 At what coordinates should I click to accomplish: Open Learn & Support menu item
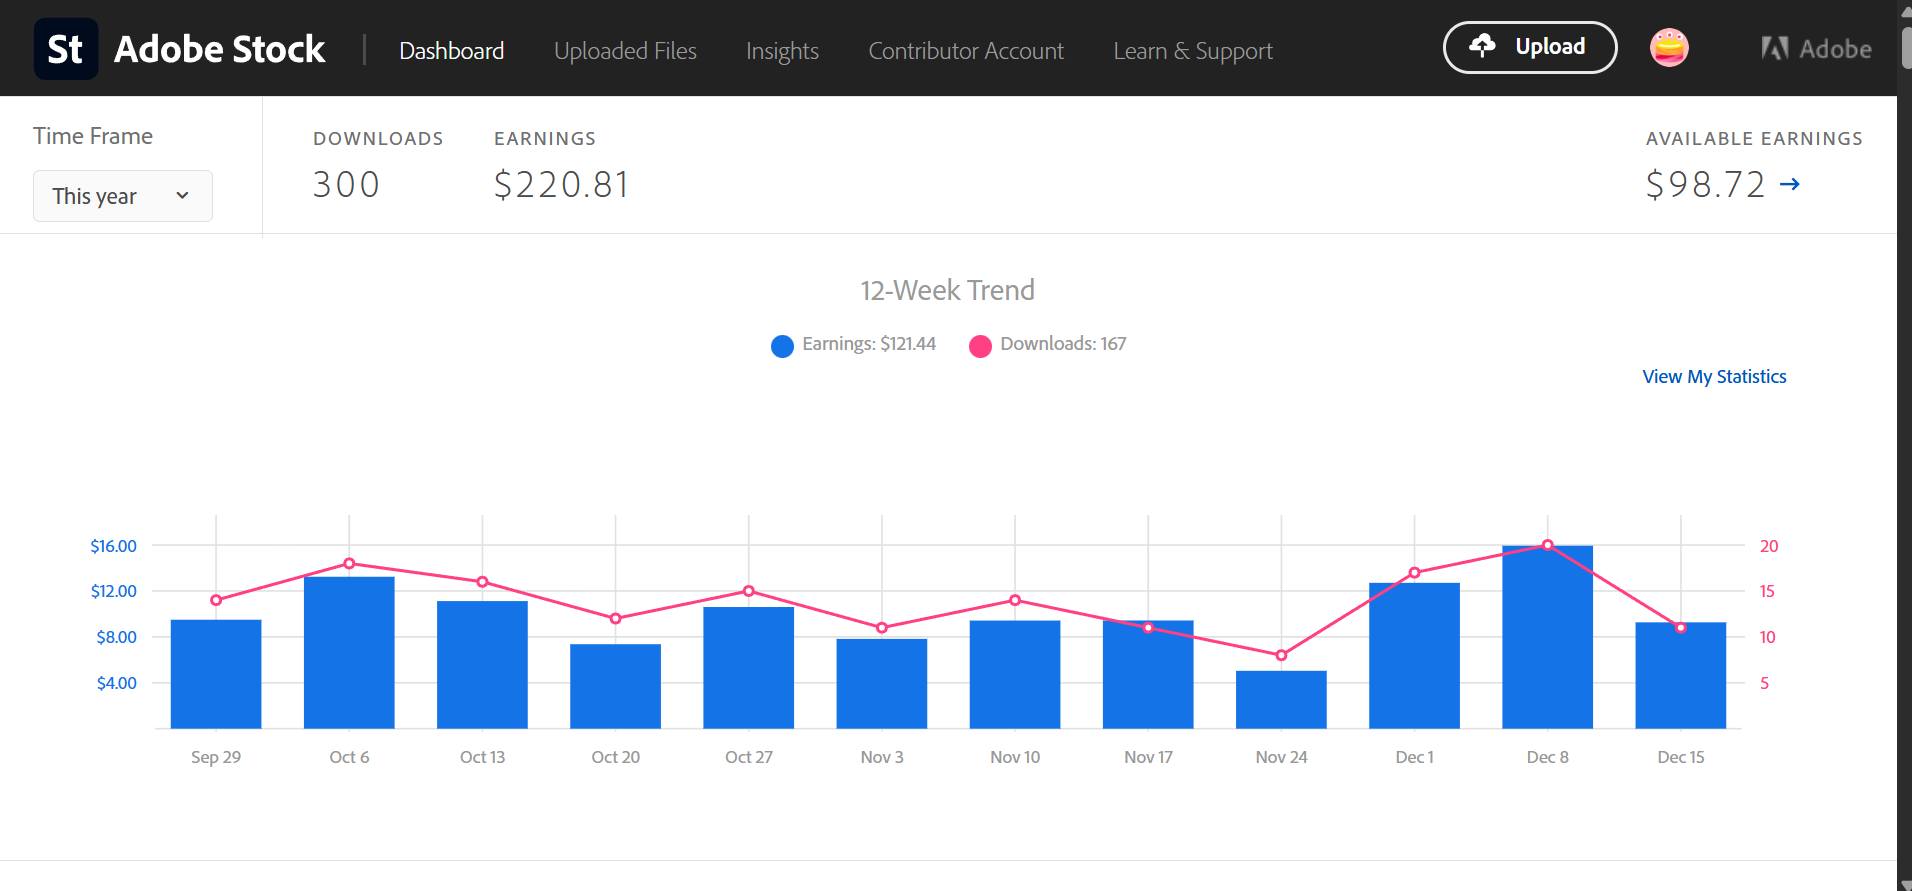pos(1192,51)
